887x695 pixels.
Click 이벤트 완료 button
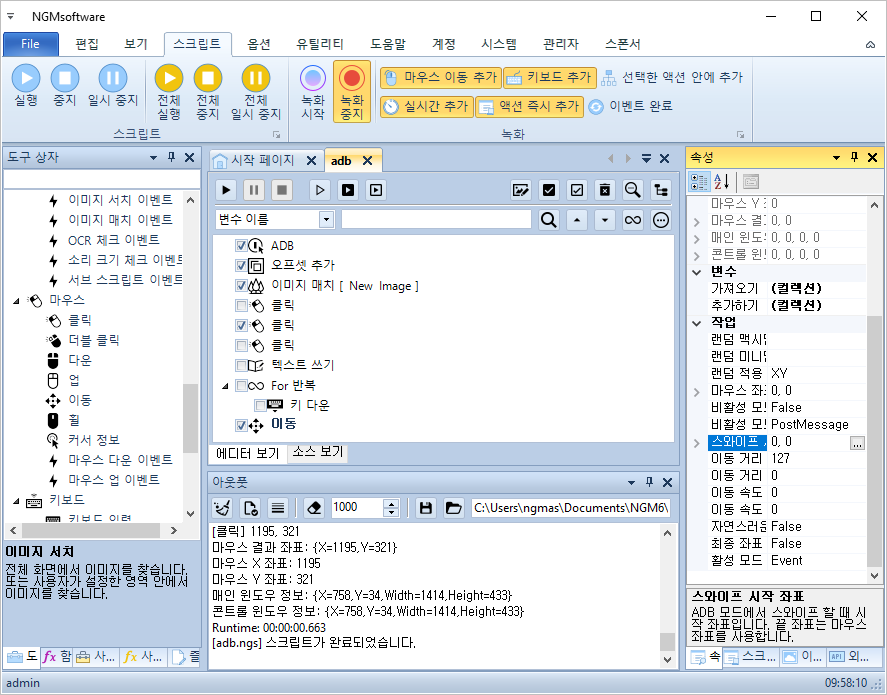tap(631, 106)
